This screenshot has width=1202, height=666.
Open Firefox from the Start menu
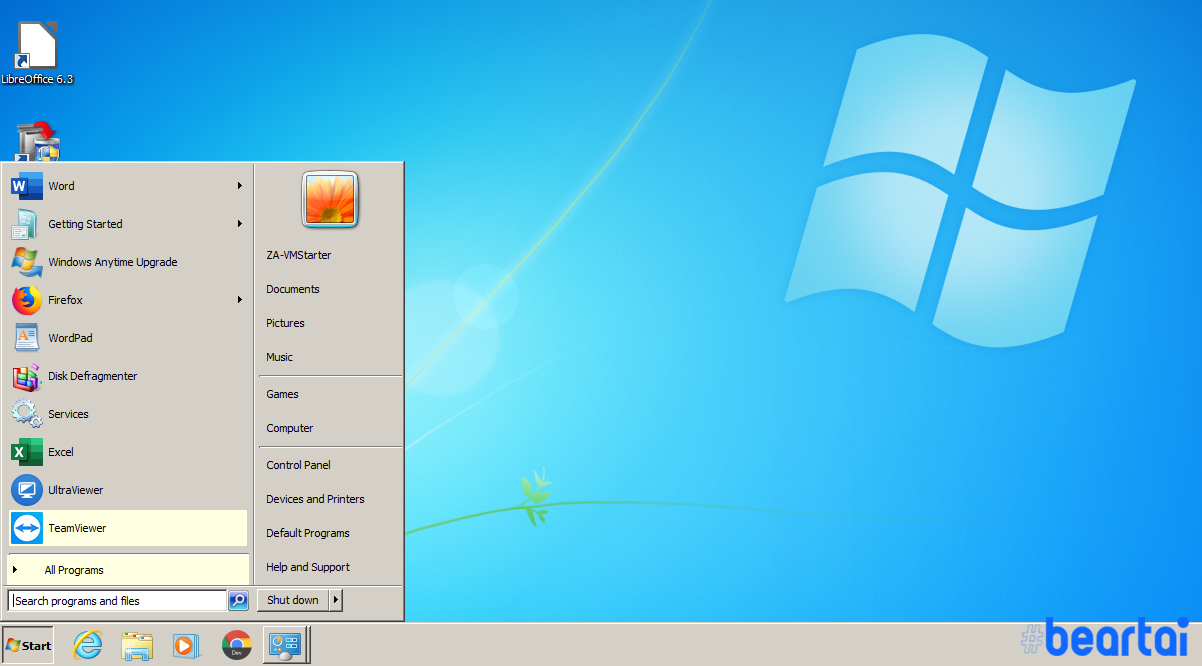click(x=127, y=300)
